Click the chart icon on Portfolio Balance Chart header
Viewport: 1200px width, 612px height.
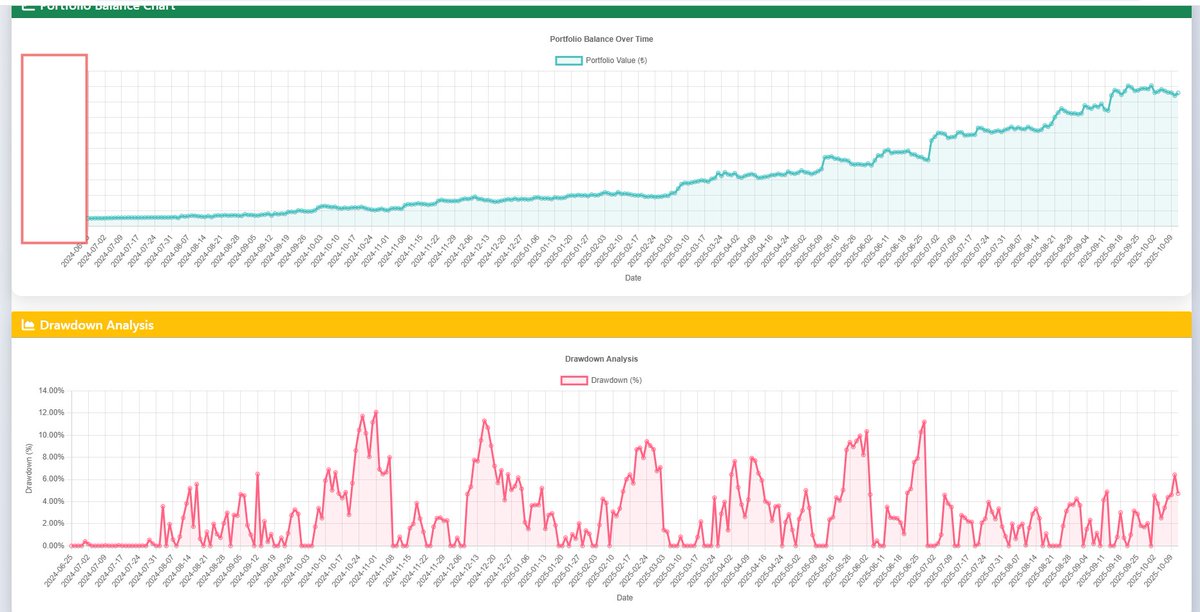pyautogui.click(x=27, y=5)
